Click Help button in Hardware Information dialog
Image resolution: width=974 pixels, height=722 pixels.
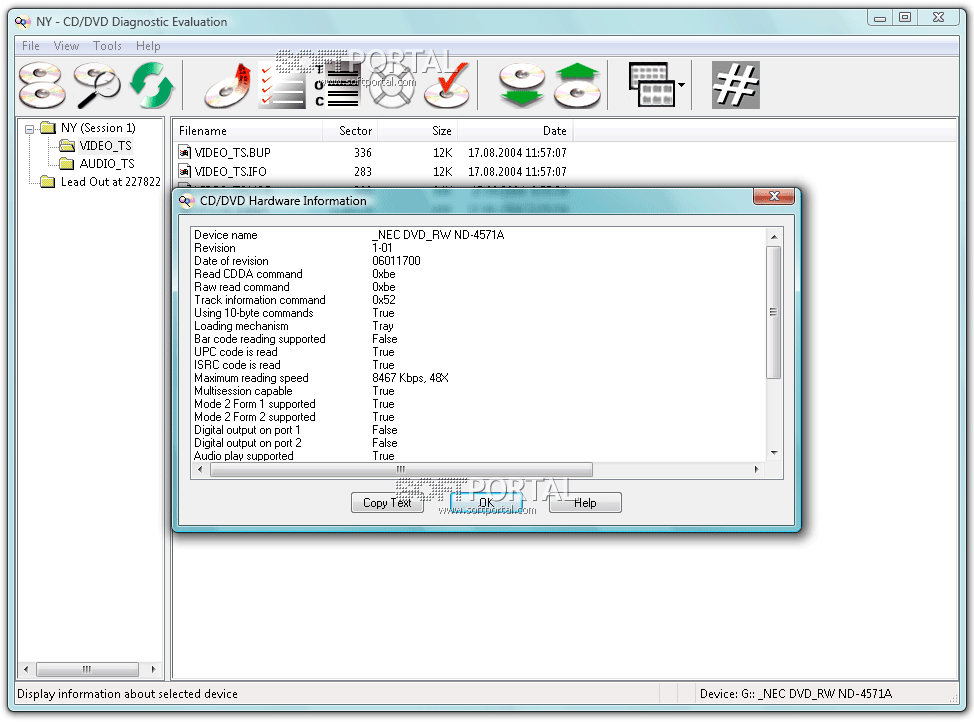585,503
